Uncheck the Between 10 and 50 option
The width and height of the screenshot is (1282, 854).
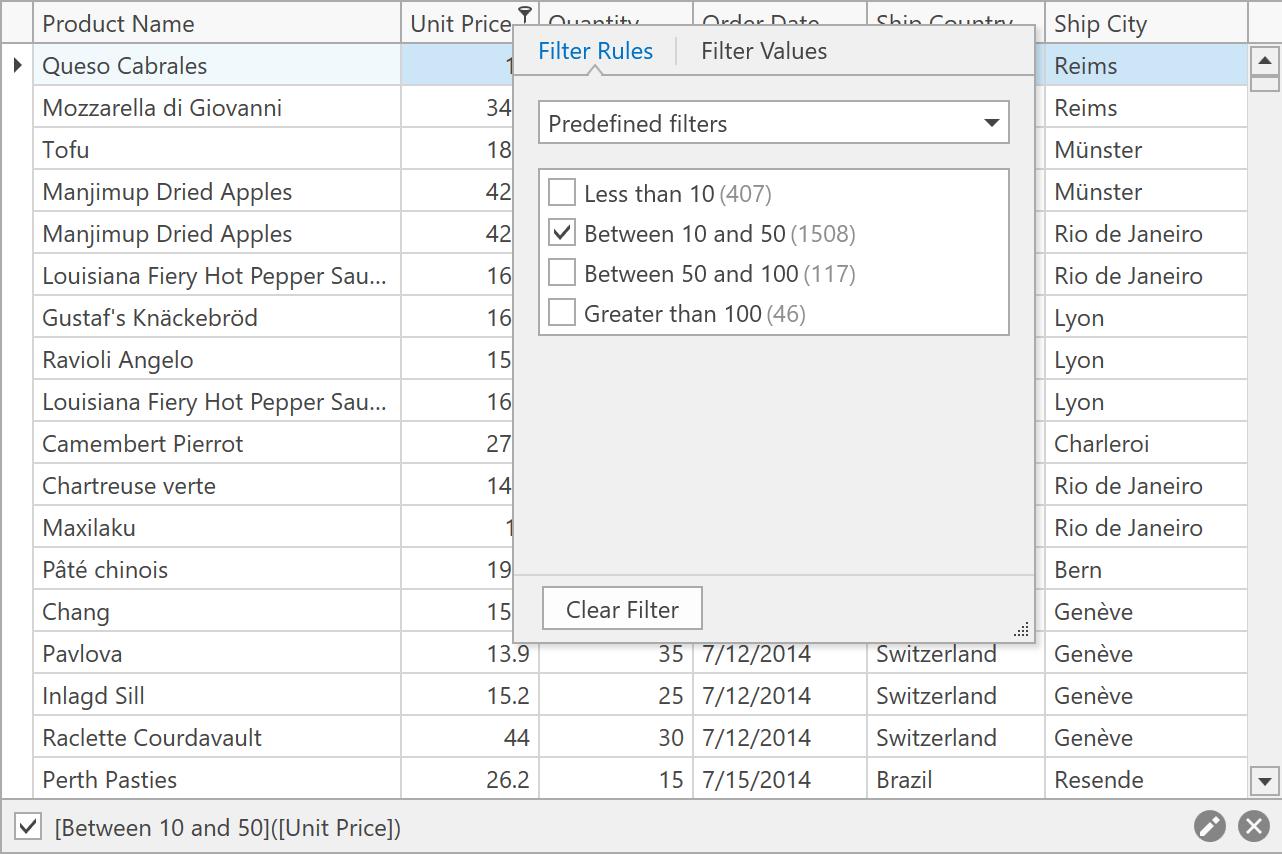coord(563,233)
